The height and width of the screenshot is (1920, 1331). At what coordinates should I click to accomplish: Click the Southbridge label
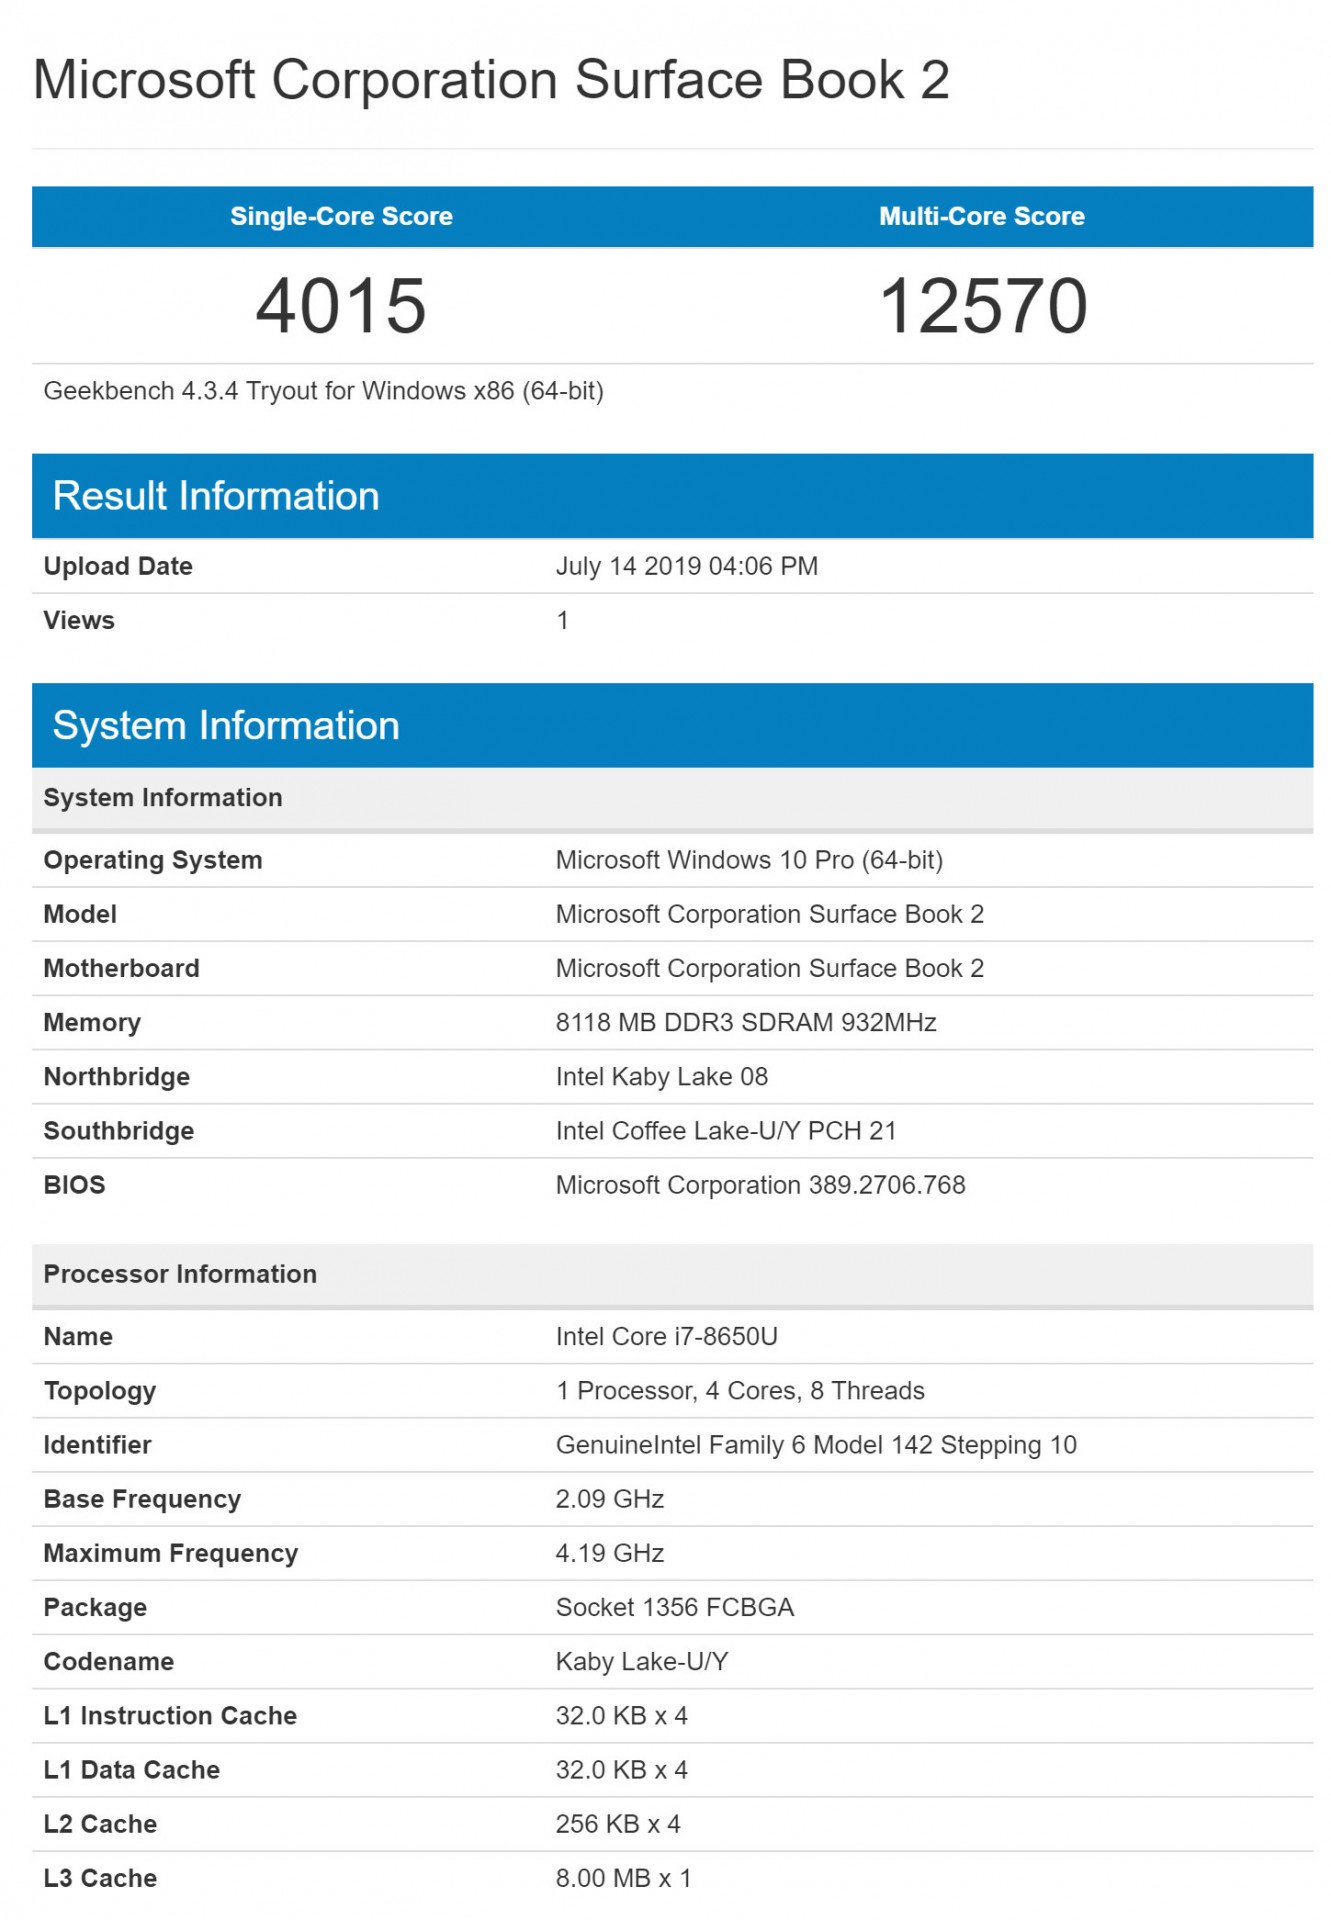pos(119,1131)
